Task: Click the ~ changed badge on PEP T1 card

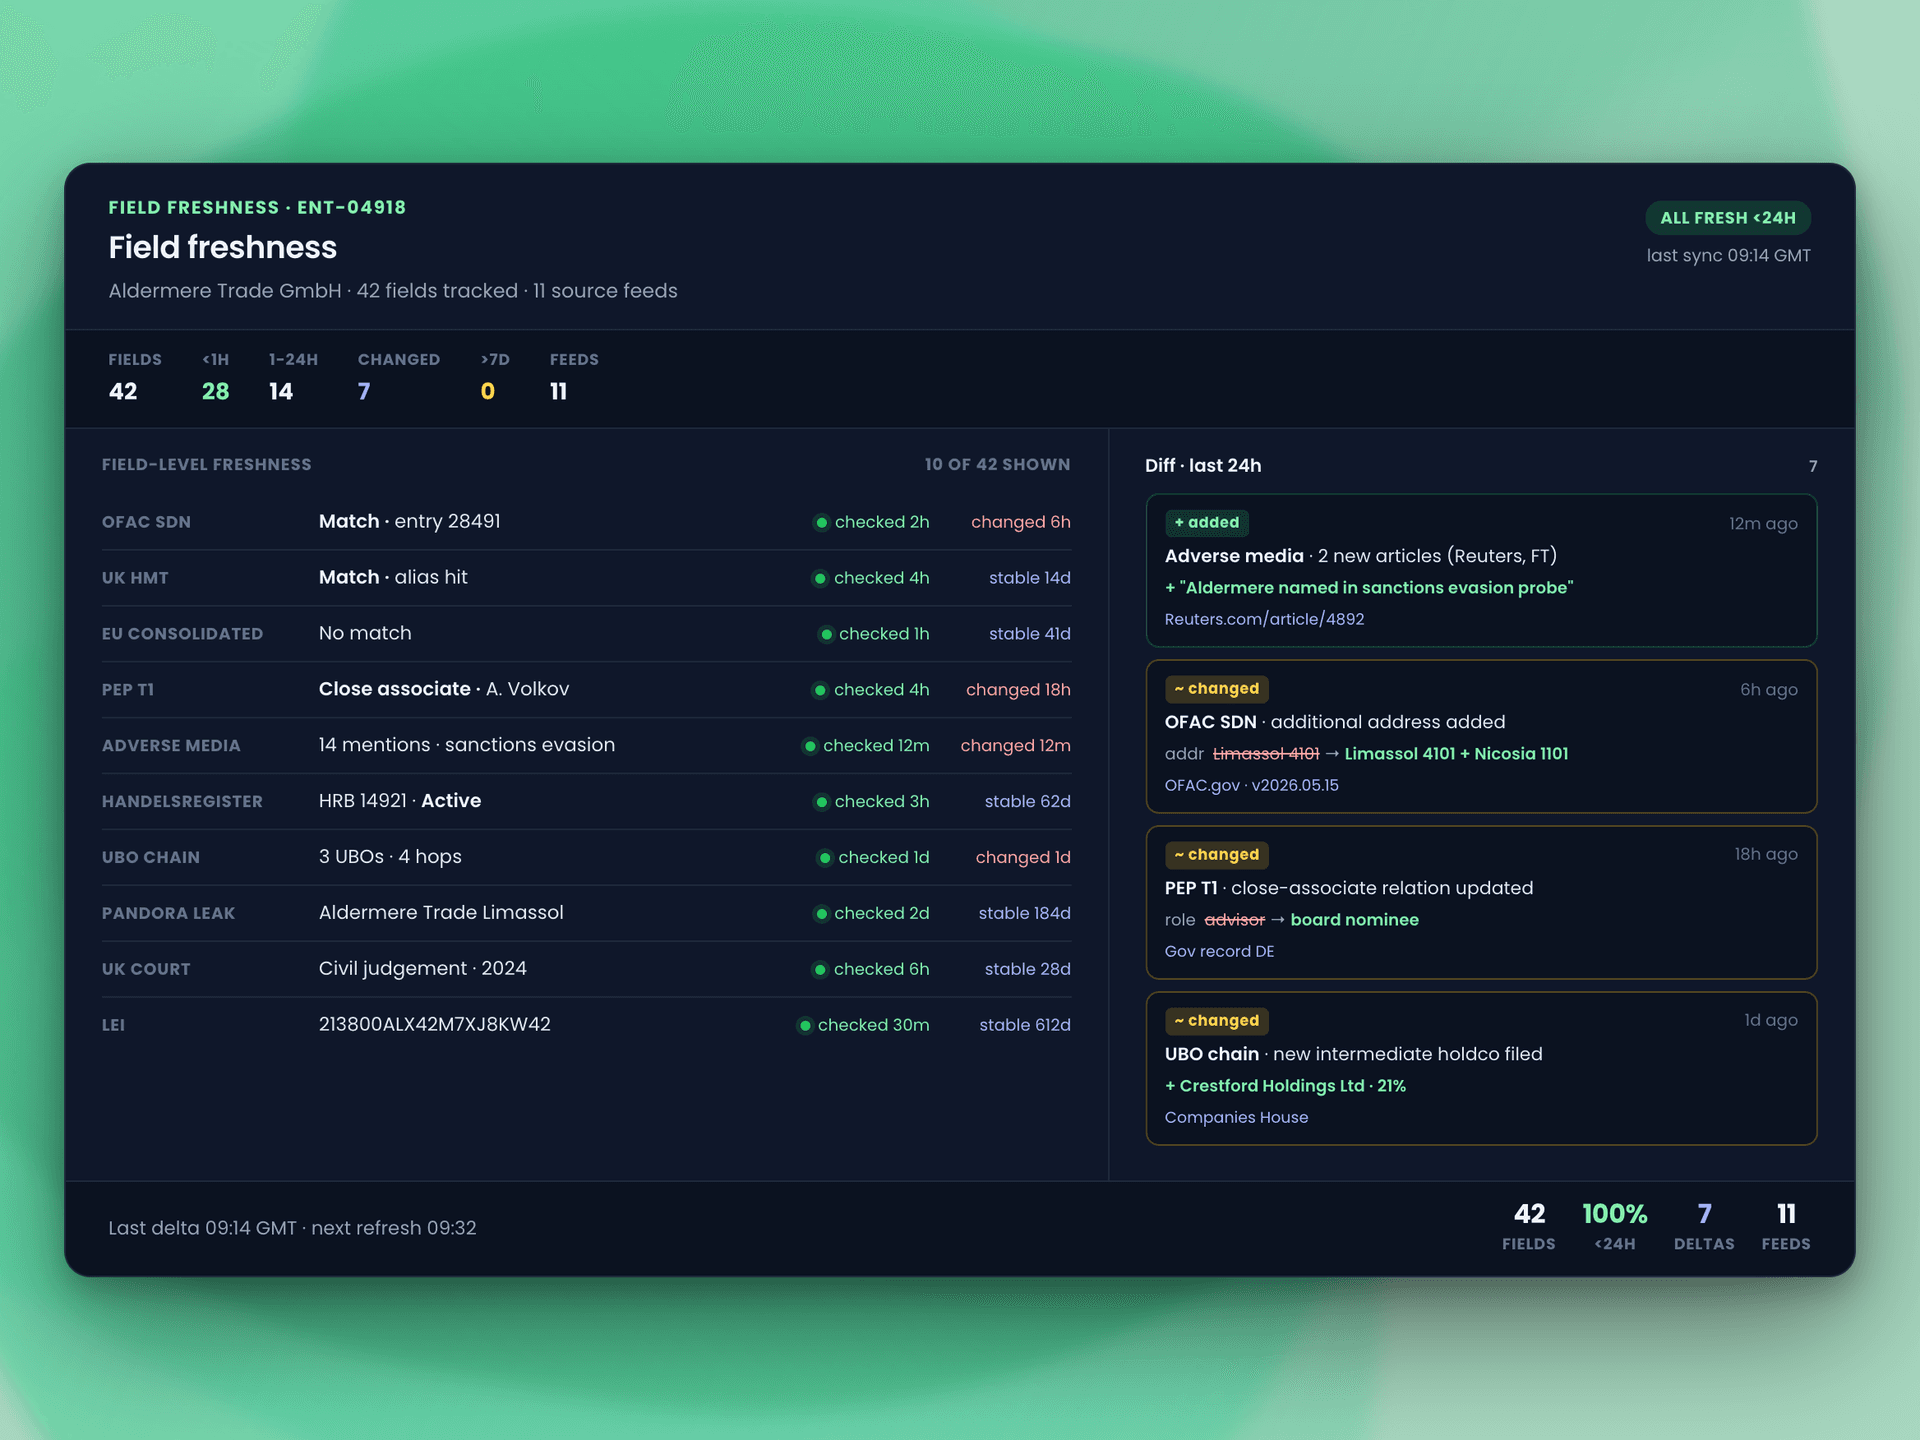Action: click(1216, 854)
